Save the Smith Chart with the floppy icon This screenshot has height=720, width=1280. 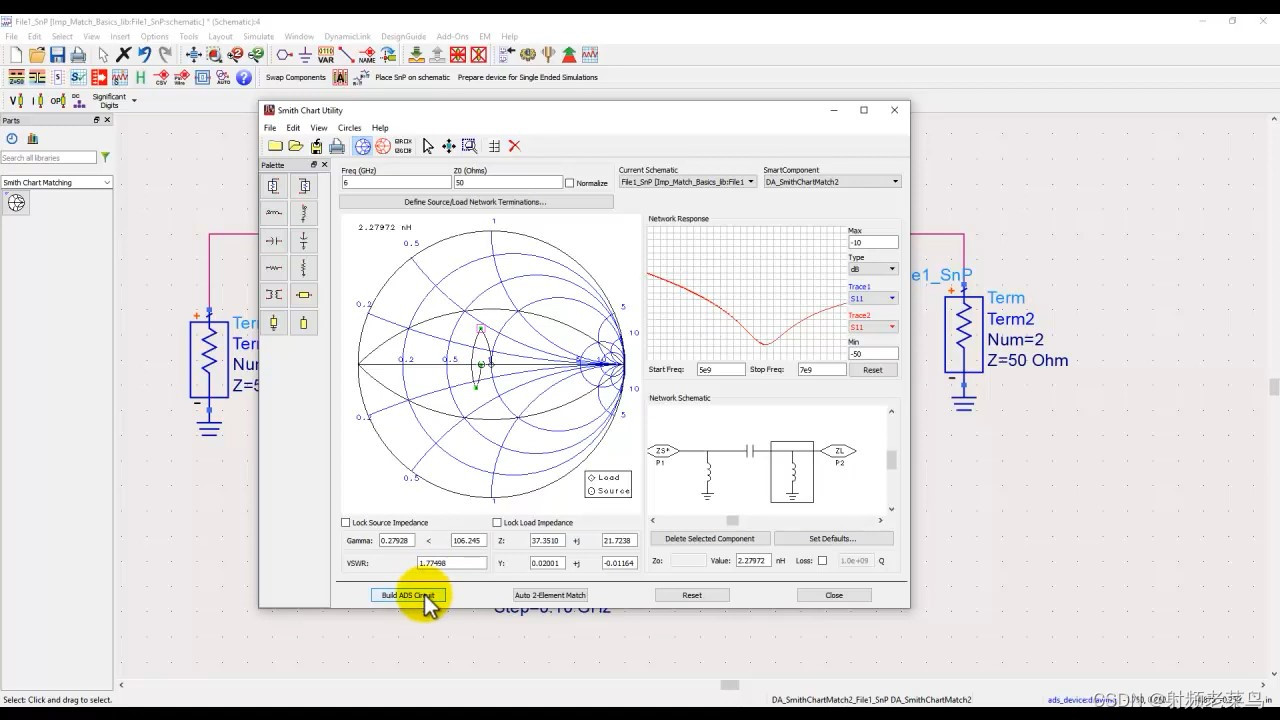point(316,146)
